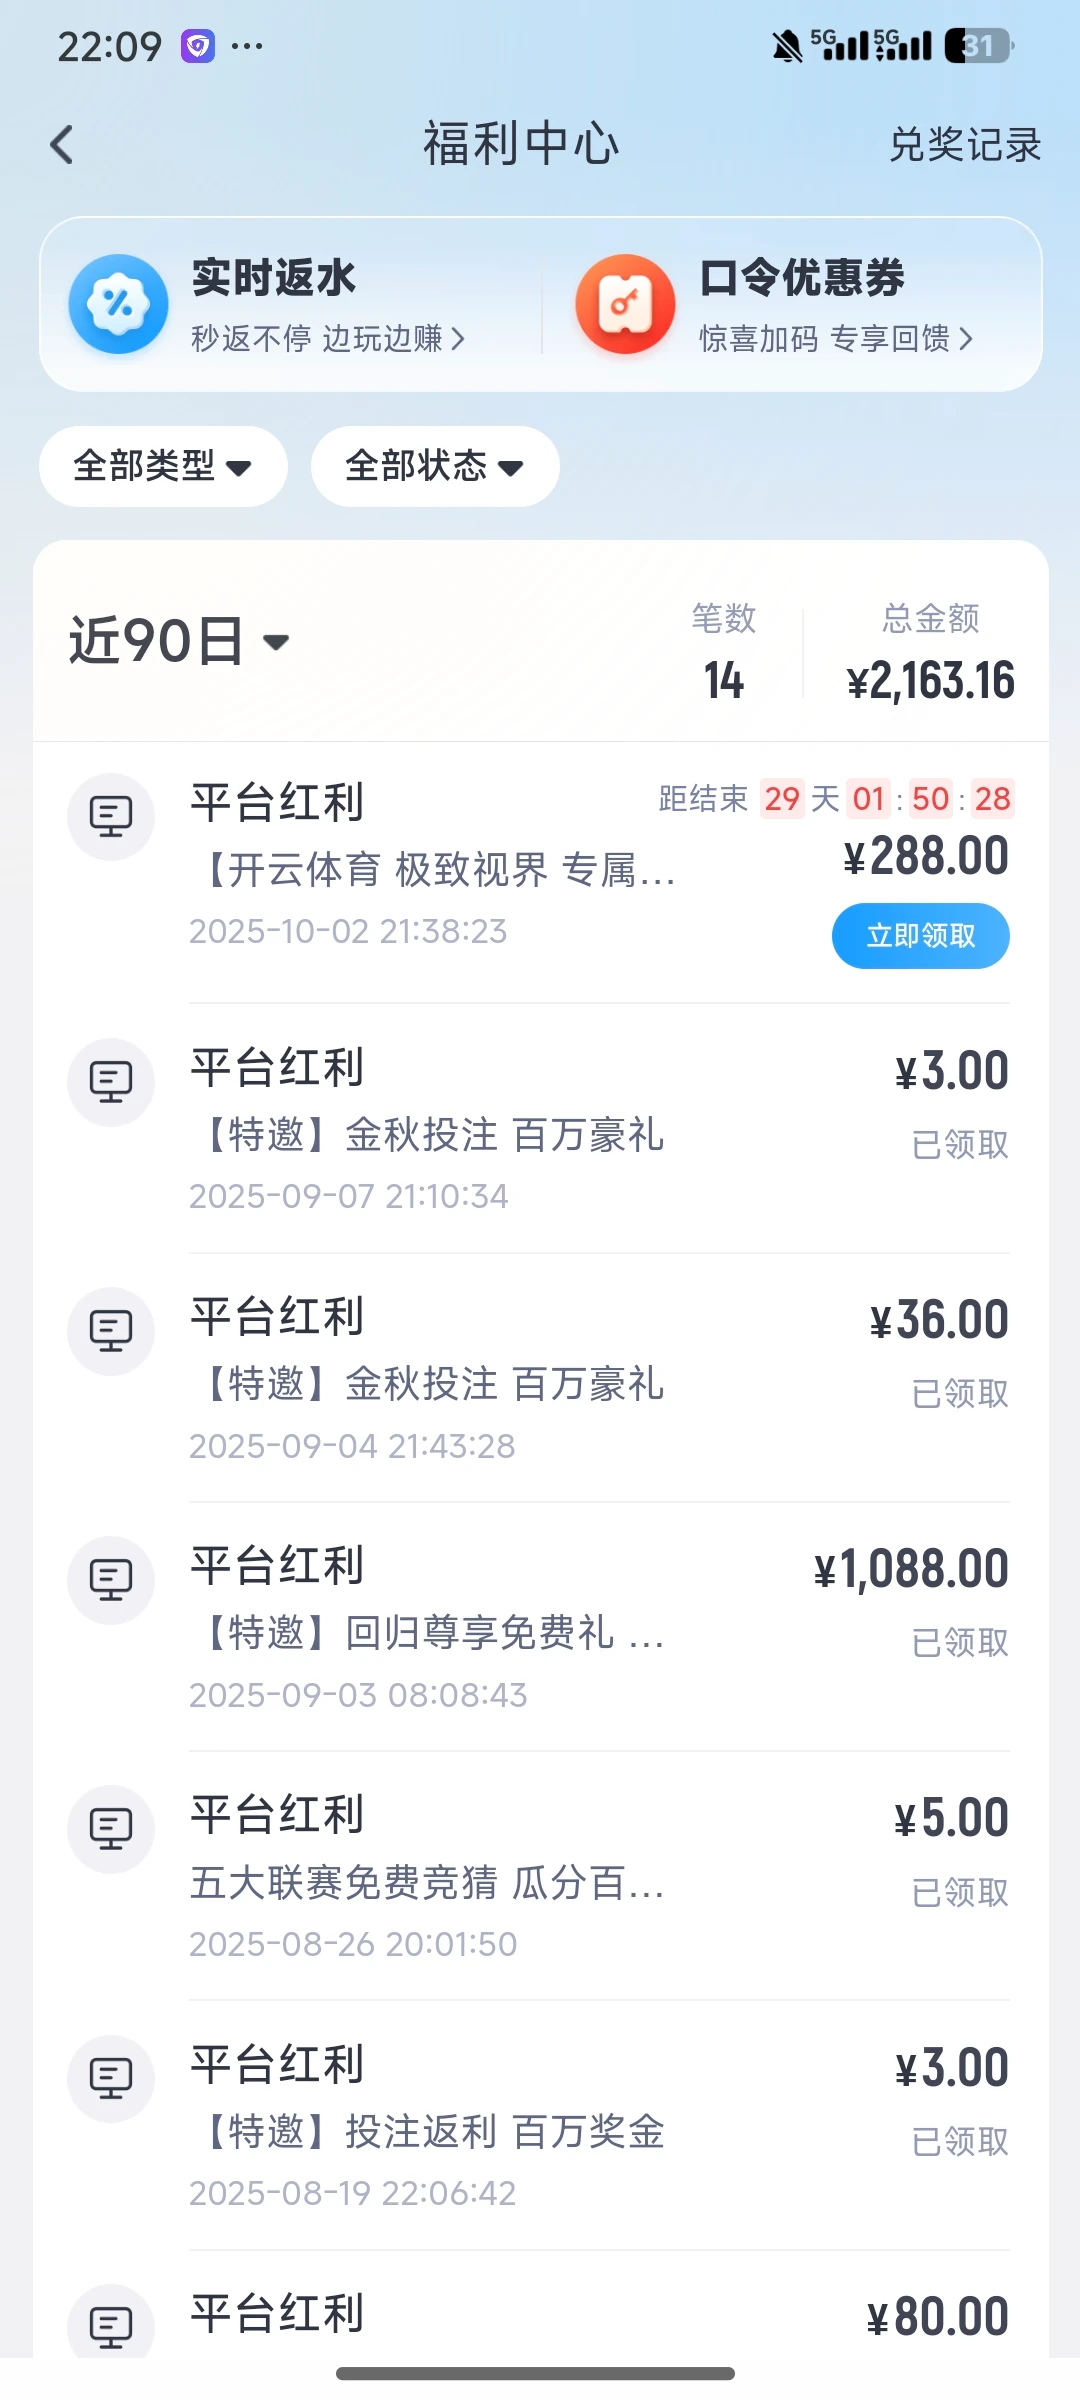Viewport: 1080px width, 2400px height.
Task: Tap the blue percent rebate icon
Action: [118, 304]
